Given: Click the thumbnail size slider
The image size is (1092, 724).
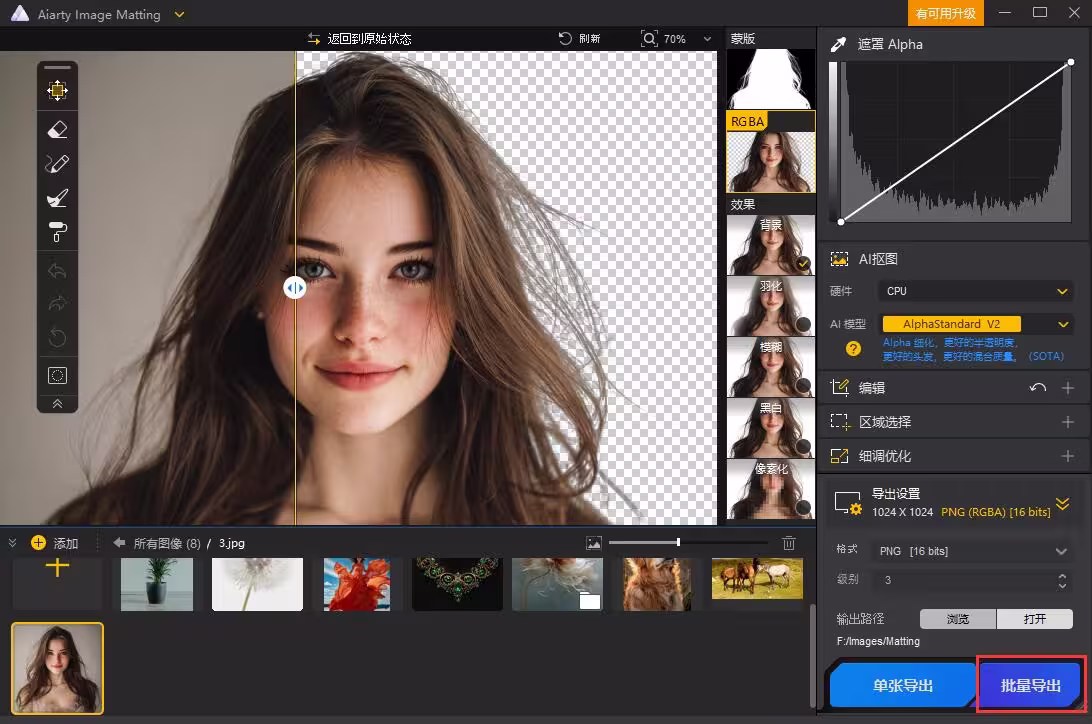Looking at the screenshot, I should tap(678, 542).
